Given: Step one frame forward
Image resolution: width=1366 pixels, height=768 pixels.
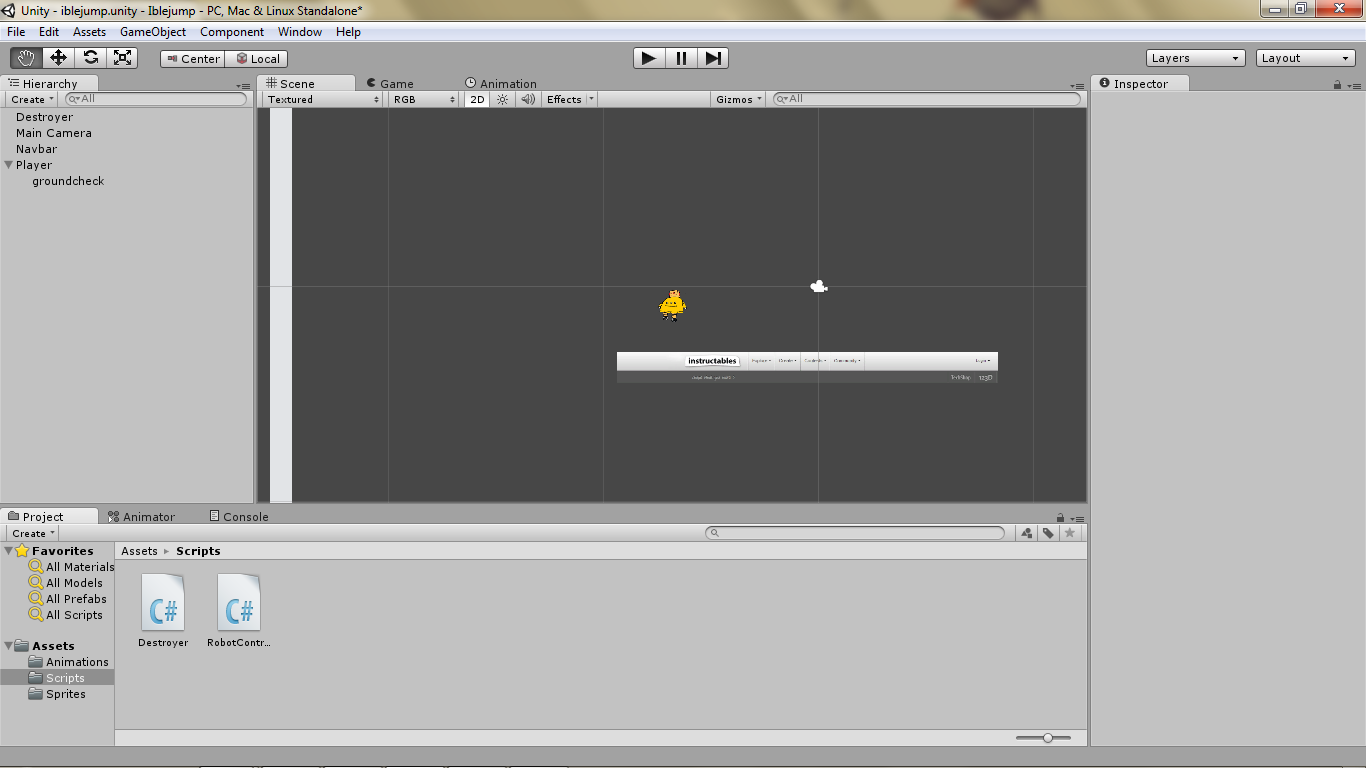Looking at the screenshot, I should (712, 57).
